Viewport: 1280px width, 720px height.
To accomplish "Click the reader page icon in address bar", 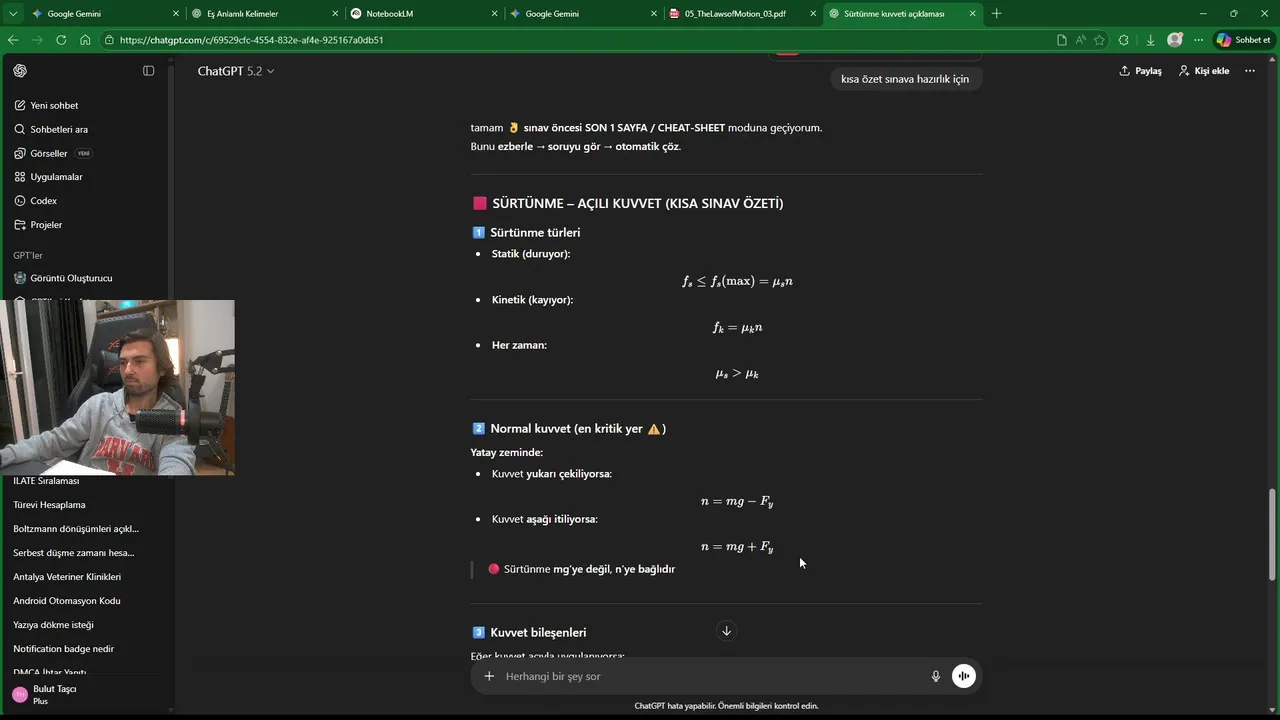I will coord(1062,40).
